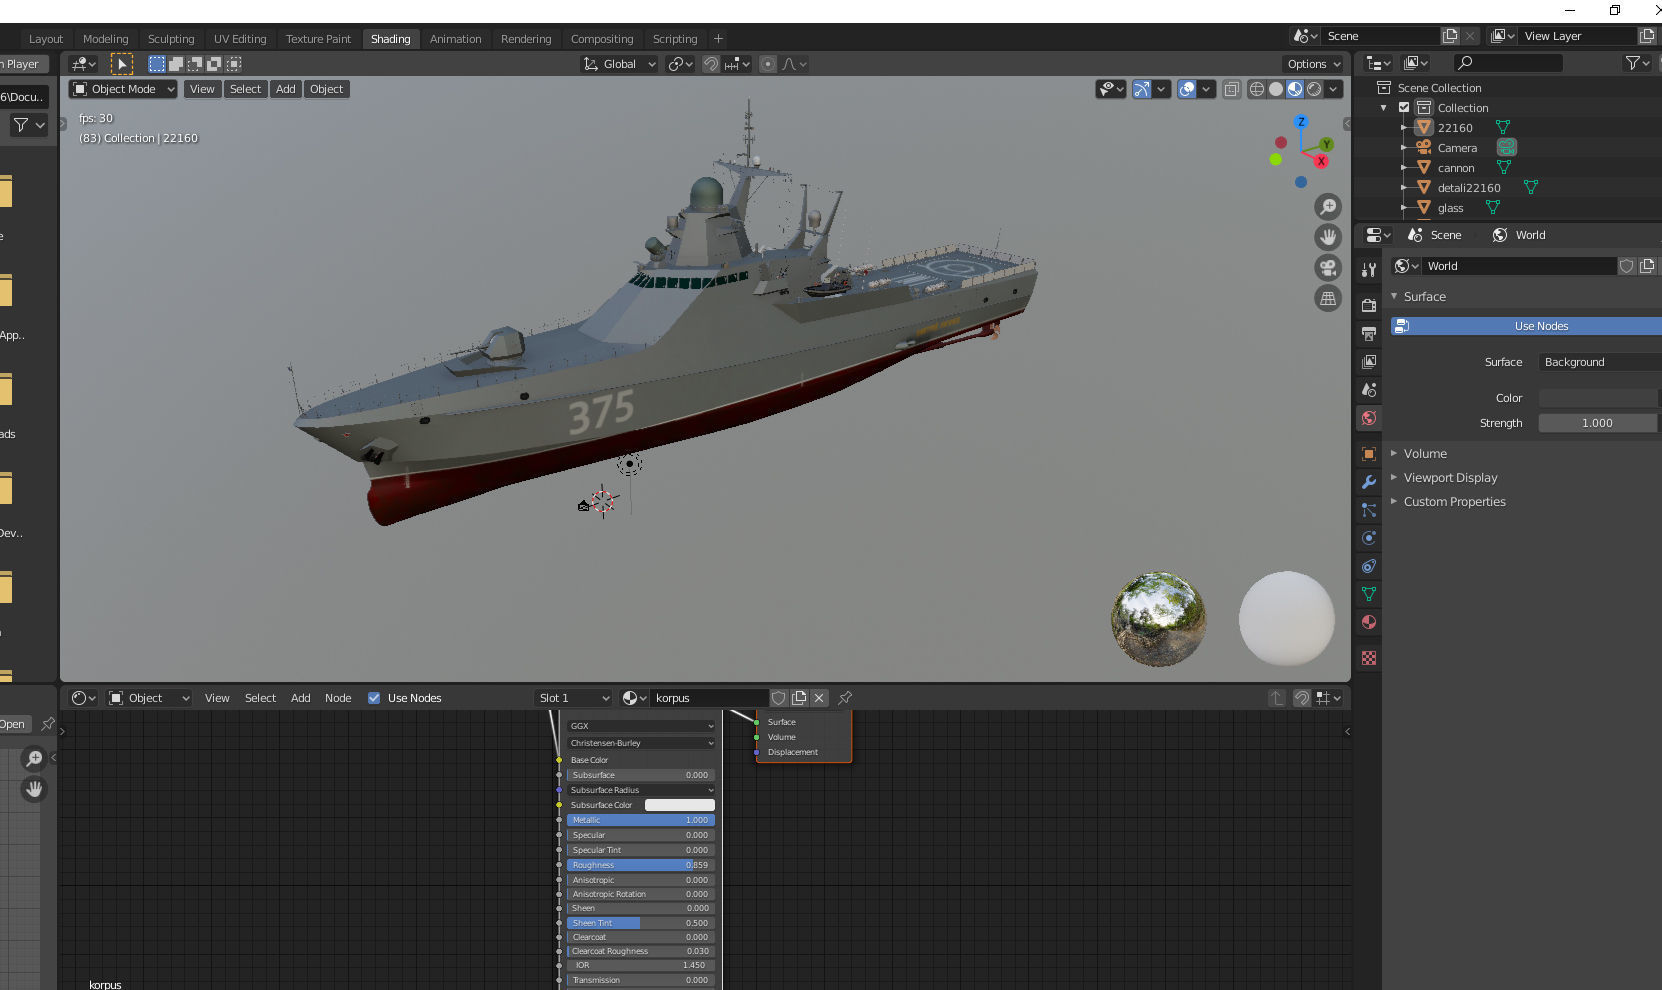Open object types visibility dropdown
The height and width of the screenshot is (990, 1662).
tap(1111, 89)
